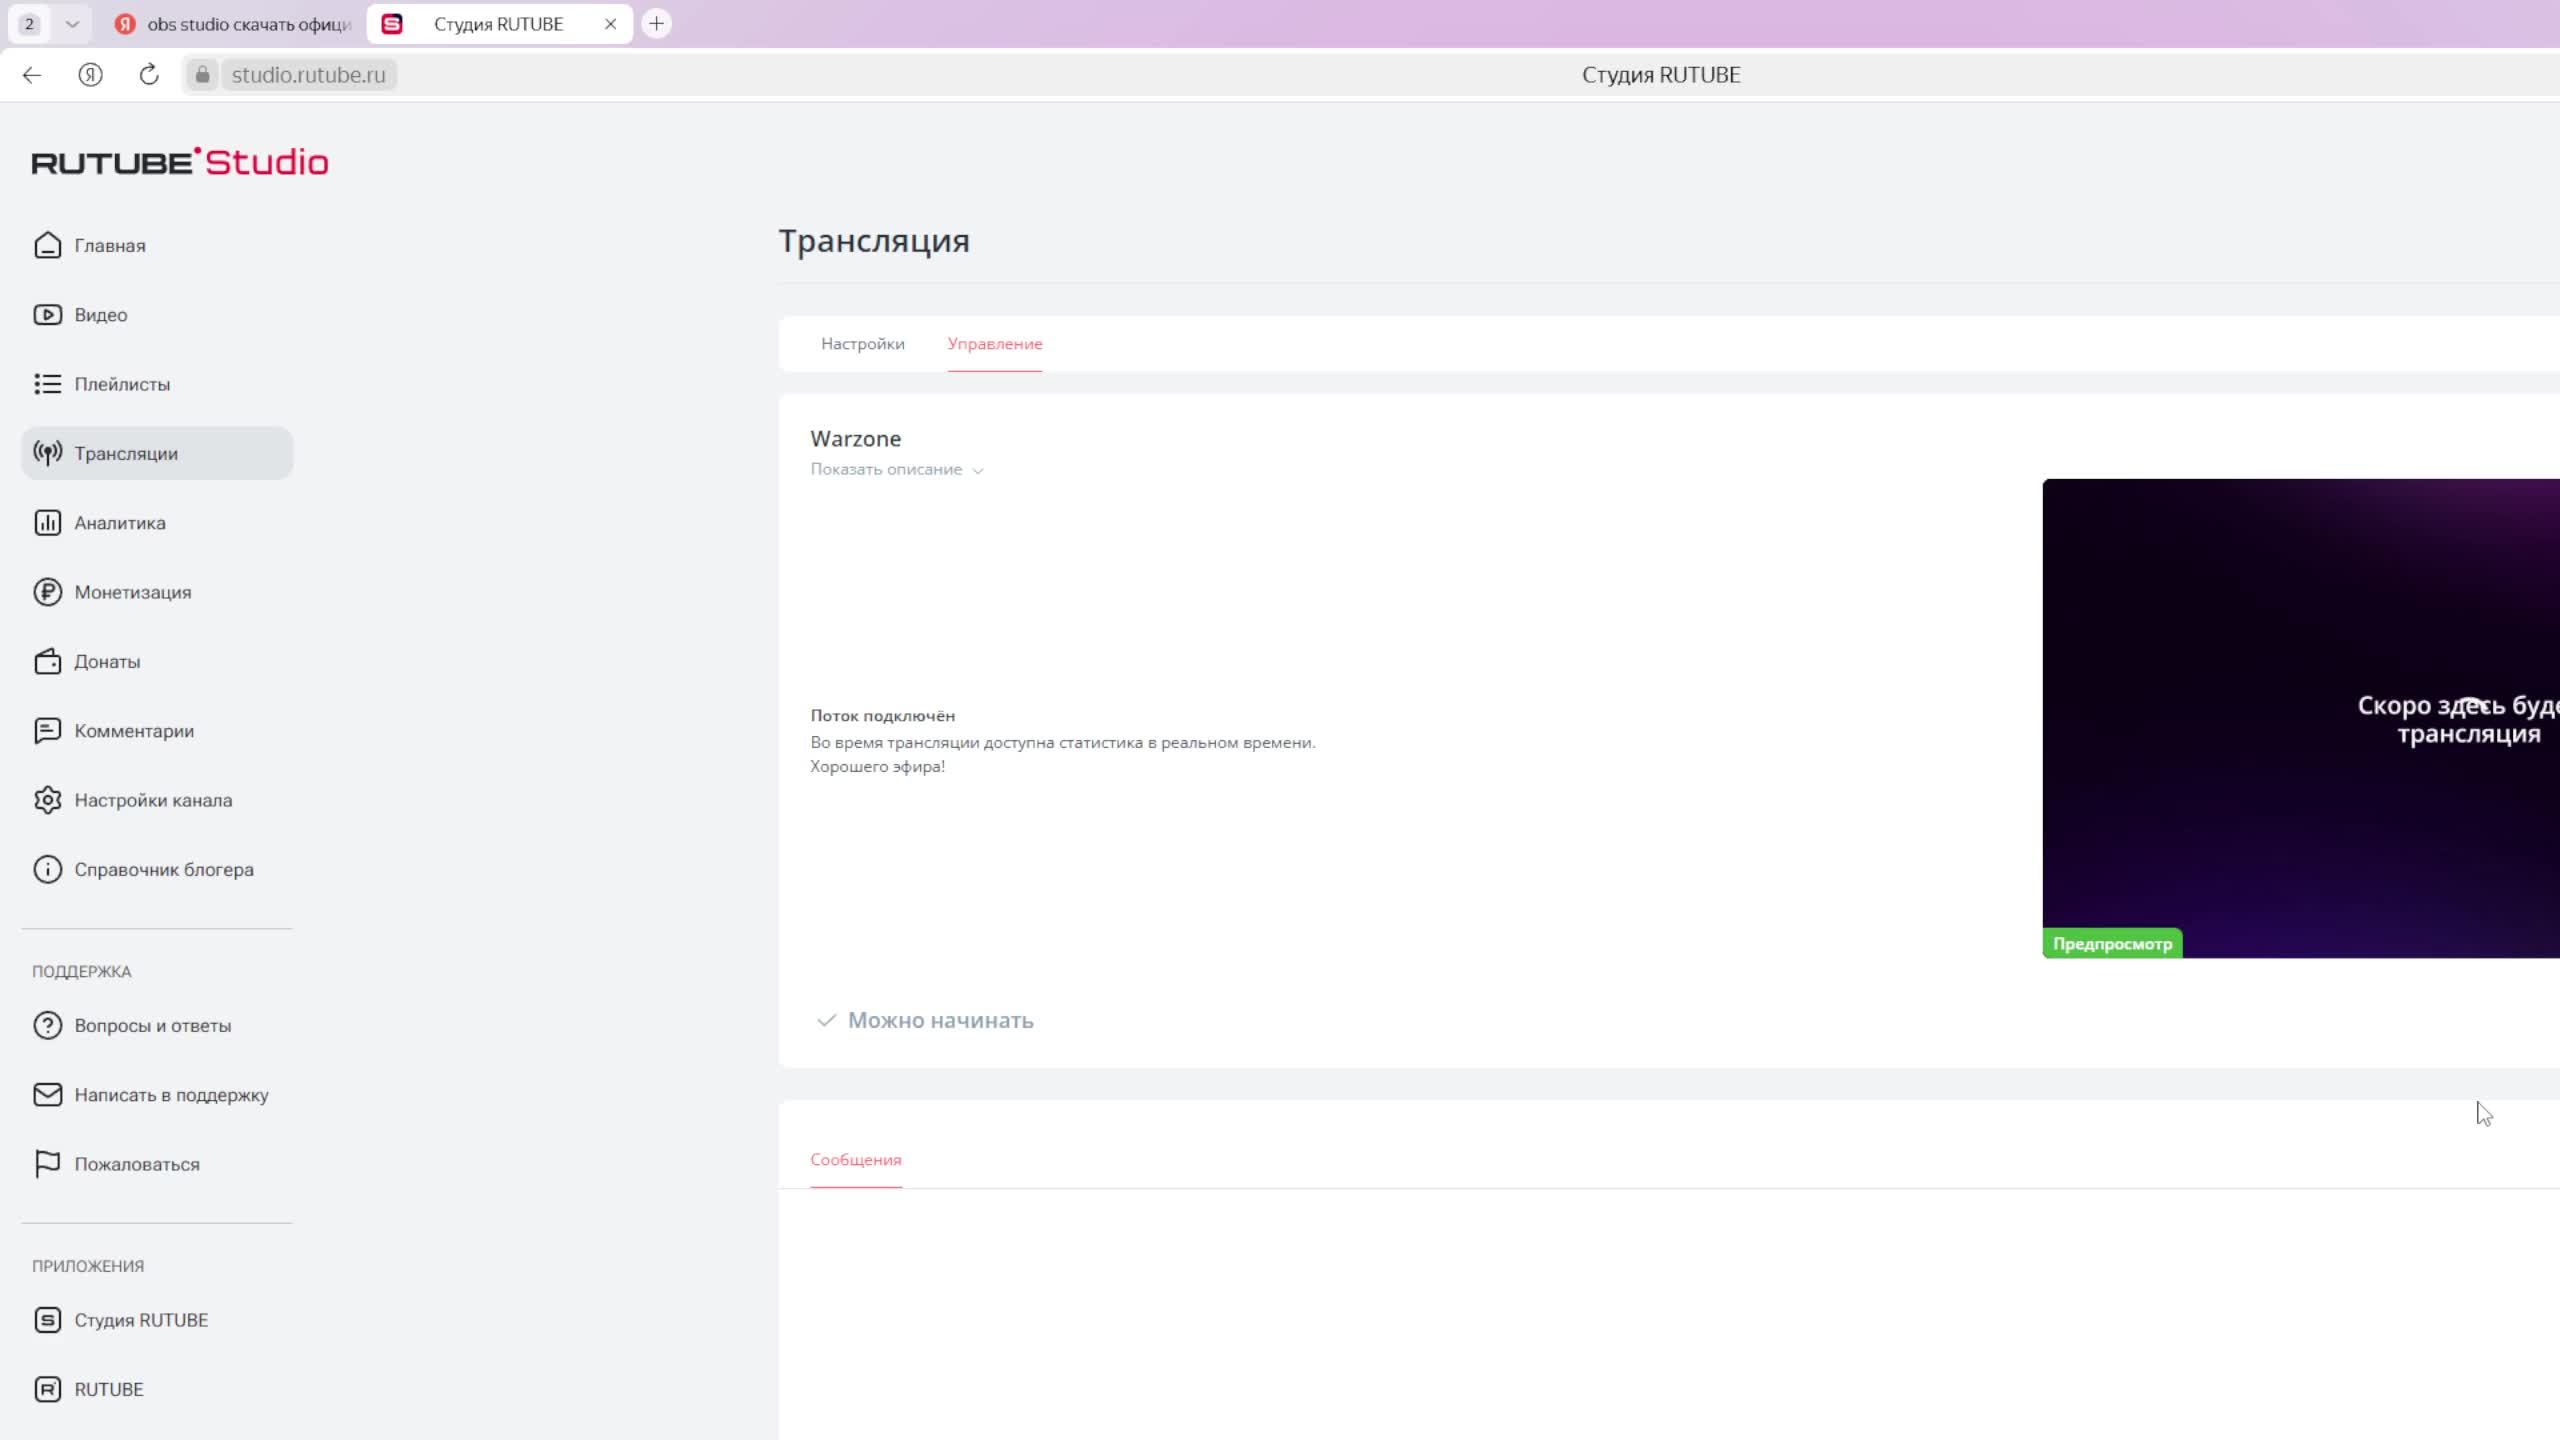This screenshot has height=1440, width=2560.
Task: Expand the tab list chevron
Action: point(72,24)
